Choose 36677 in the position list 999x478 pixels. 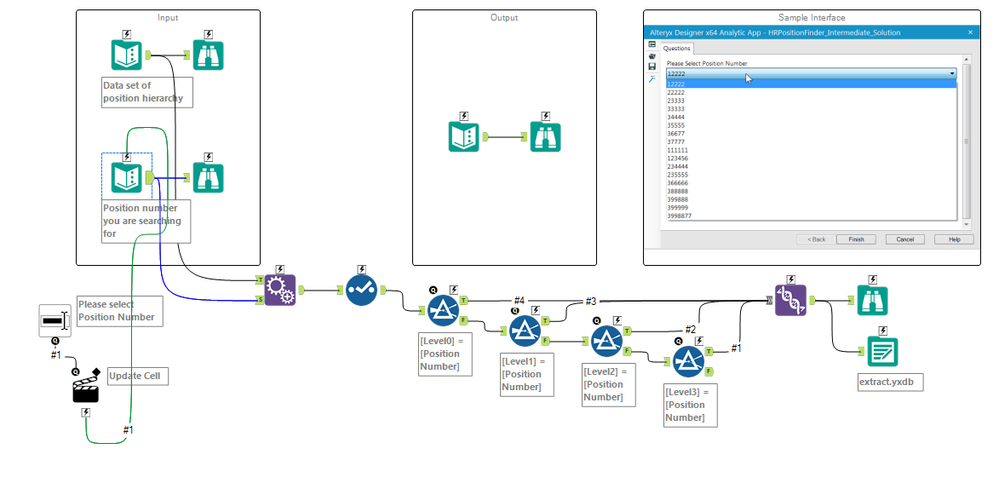[x=811, y=134]
